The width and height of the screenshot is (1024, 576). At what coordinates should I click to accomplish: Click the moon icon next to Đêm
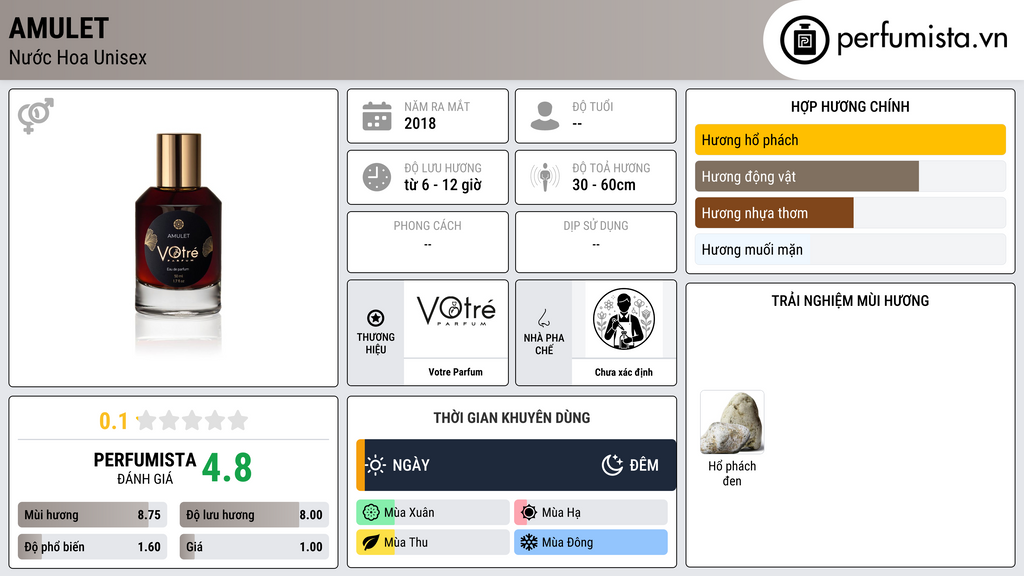click(612, 465)
